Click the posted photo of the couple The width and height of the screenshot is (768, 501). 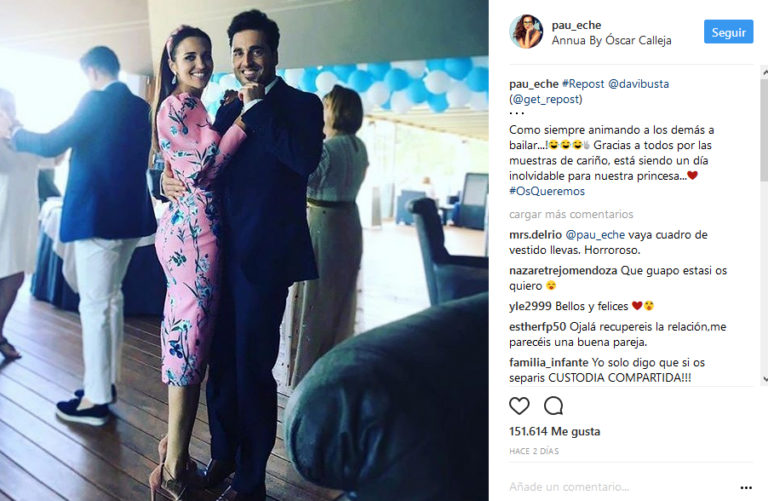pos(244,250)
